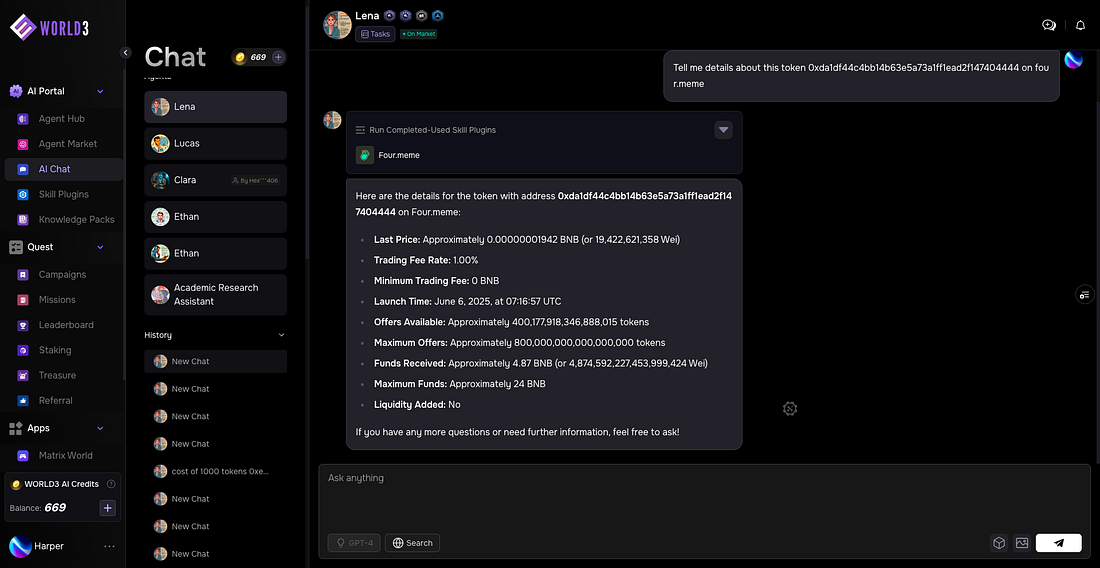Toggle the GPT-4 model selector
The image size is (1100, 568).
[x=354, y=543]
